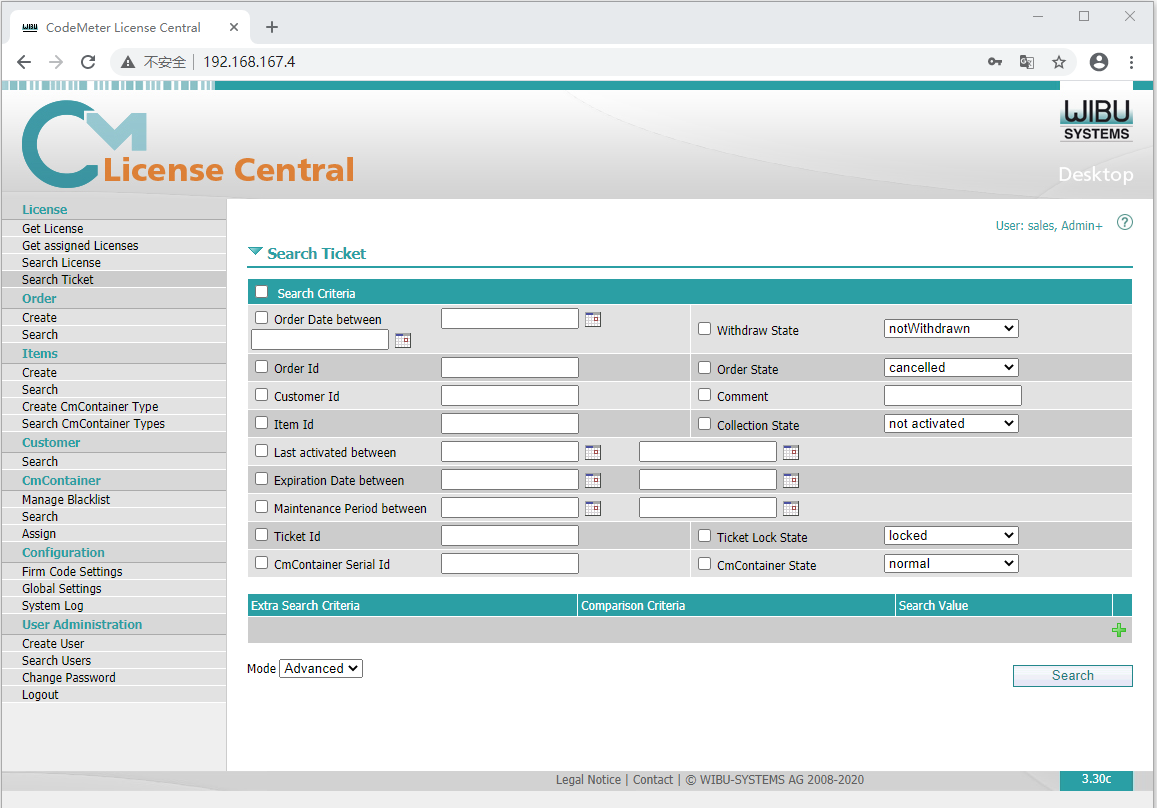Image resolution: width=1157 pixels, height=808 pixels.
Task: Open the Withdraw State dropdown
Action: [x=951, y=328]
